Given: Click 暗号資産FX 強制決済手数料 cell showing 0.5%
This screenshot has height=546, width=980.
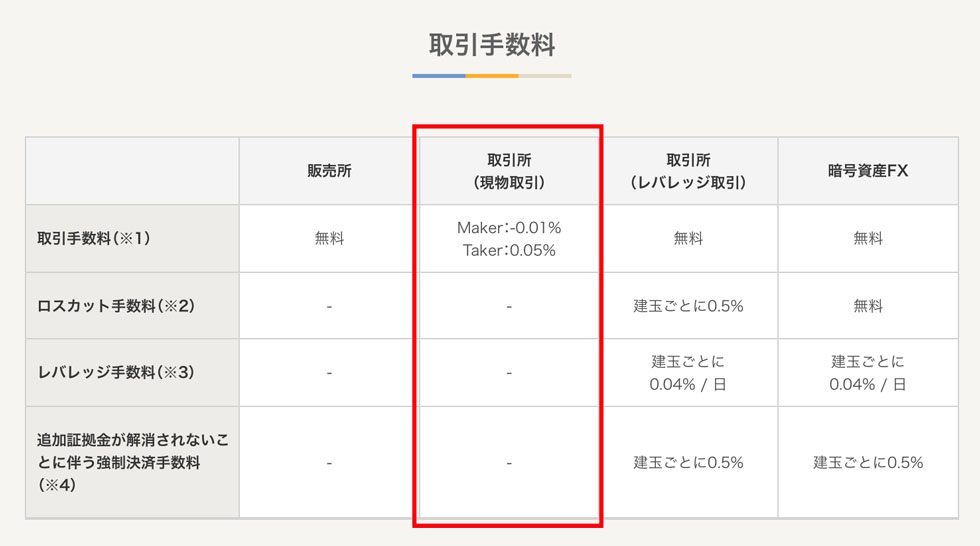Looking at the screenshot, I should pos(868,462).
